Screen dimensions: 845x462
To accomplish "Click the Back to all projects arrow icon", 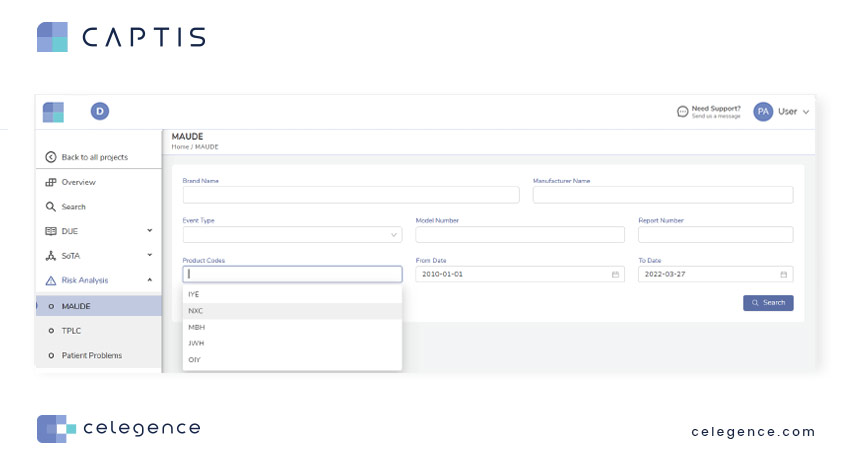I will 51,157.
